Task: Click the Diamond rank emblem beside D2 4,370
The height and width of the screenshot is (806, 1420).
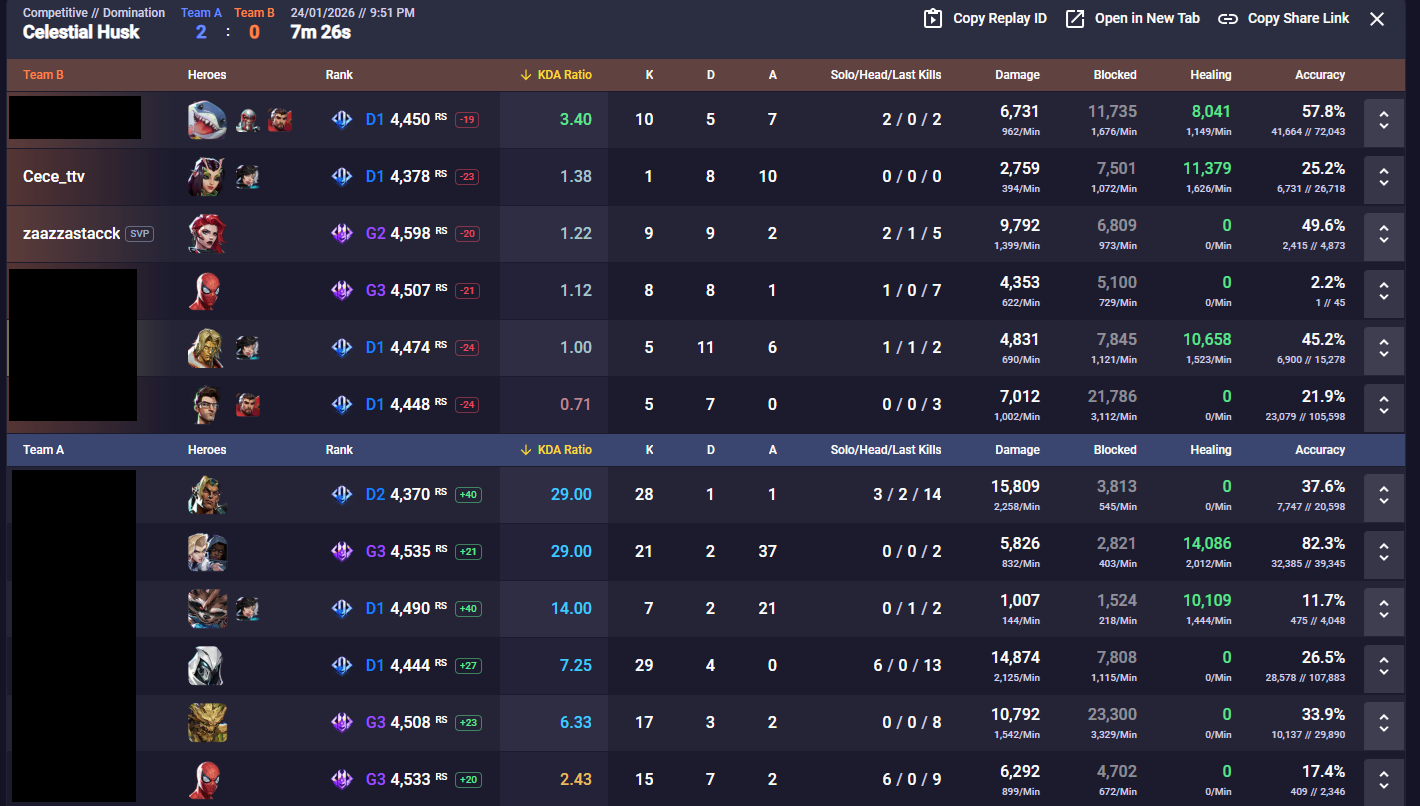Action: pyautogui.click(x=342, y=494)
